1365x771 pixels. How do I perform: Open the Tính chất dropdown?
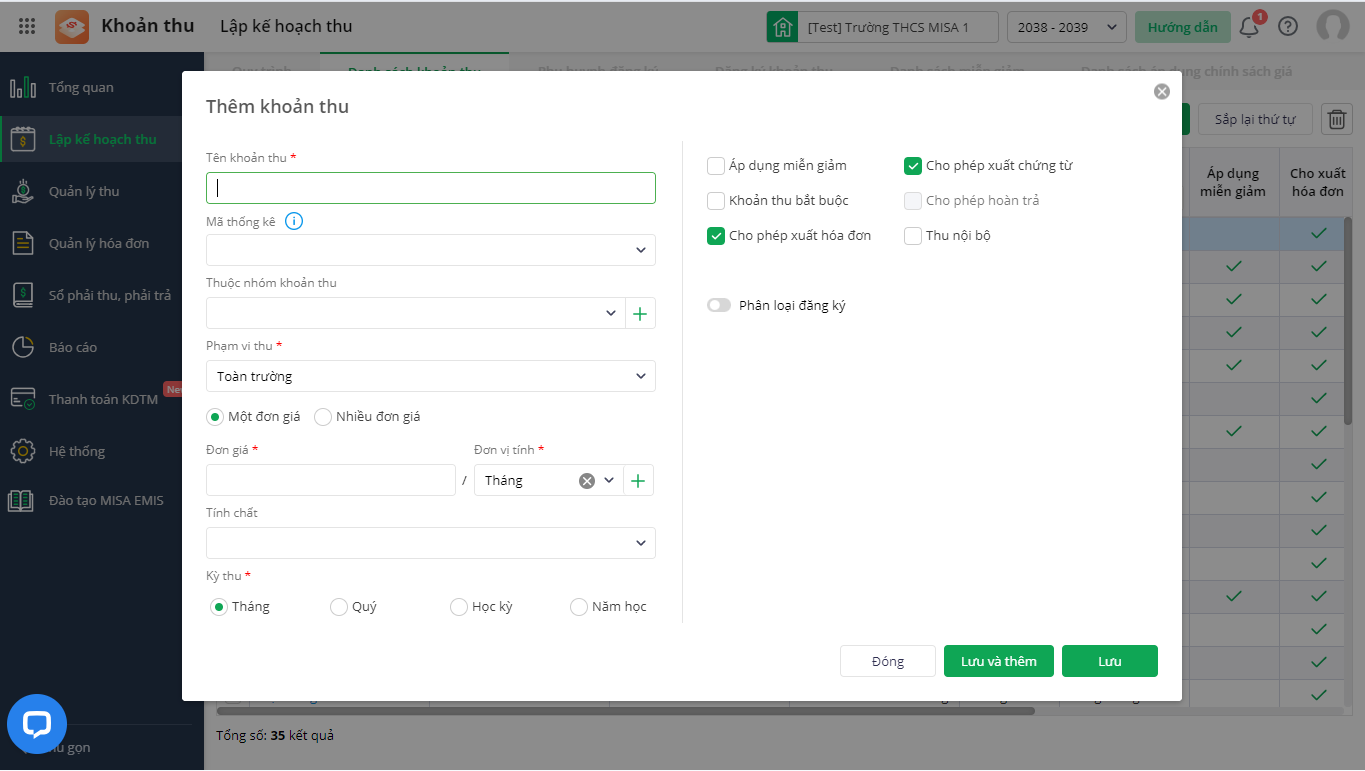point(431,543)
